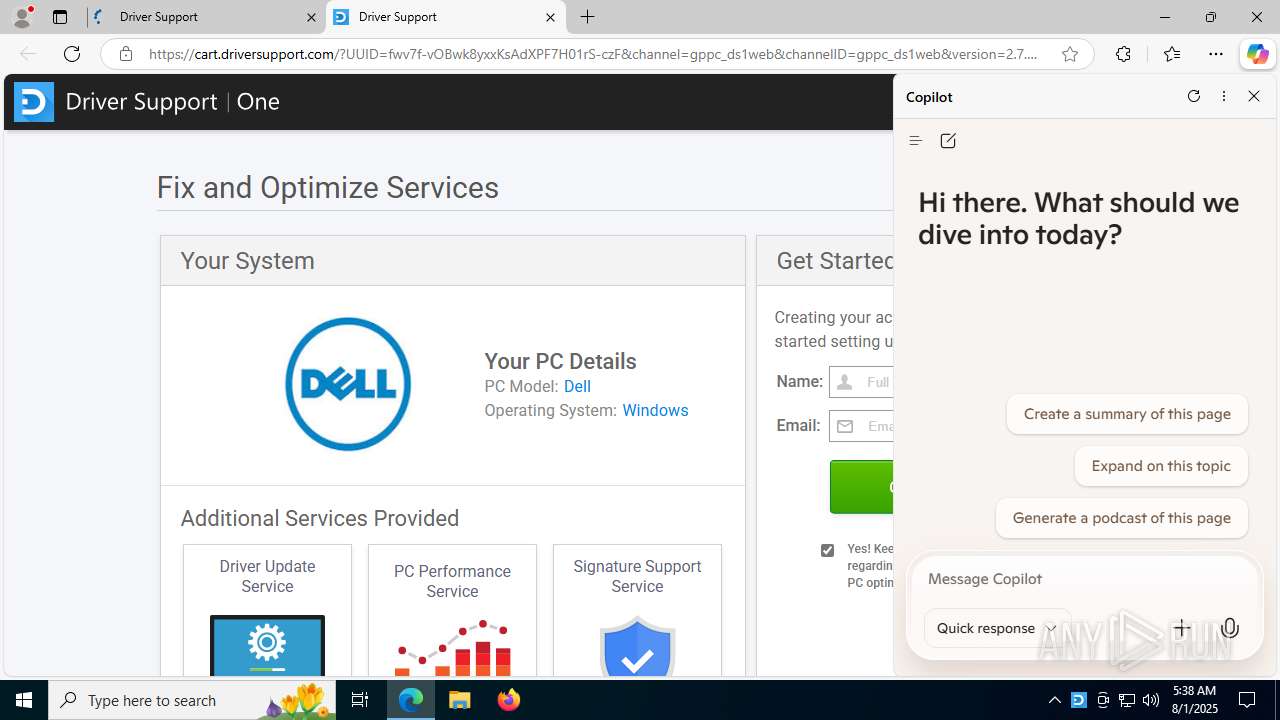This screenshot has width=1280, height=720.
Task: View site information lock icon
Action: point(126,54)
